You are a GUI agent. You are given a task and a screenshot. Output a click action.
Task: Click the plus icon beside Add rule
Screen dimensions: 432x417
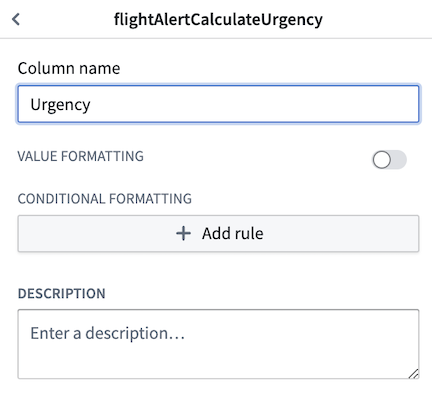pos(183,233)
